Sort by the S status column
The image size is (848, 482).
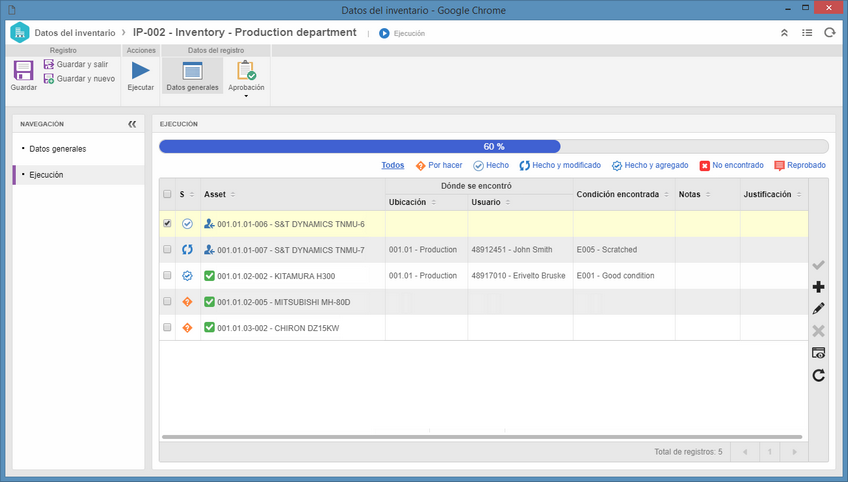tap(187, 194)
